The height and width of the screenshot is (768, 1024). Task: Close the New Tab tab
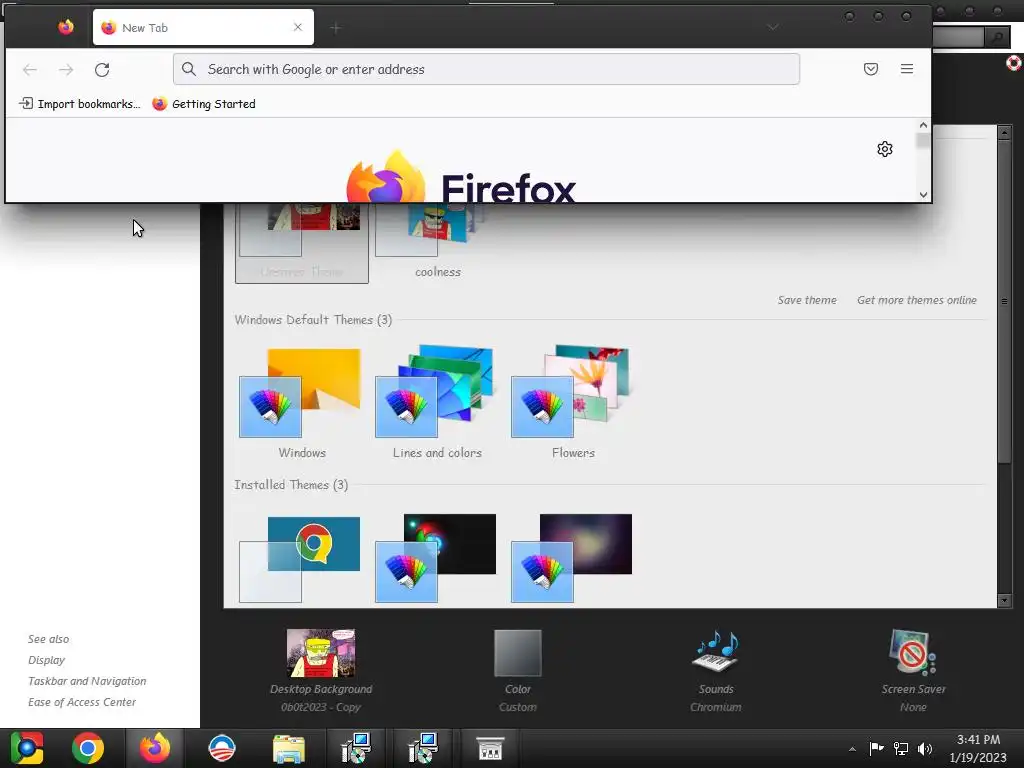[298, 27]
